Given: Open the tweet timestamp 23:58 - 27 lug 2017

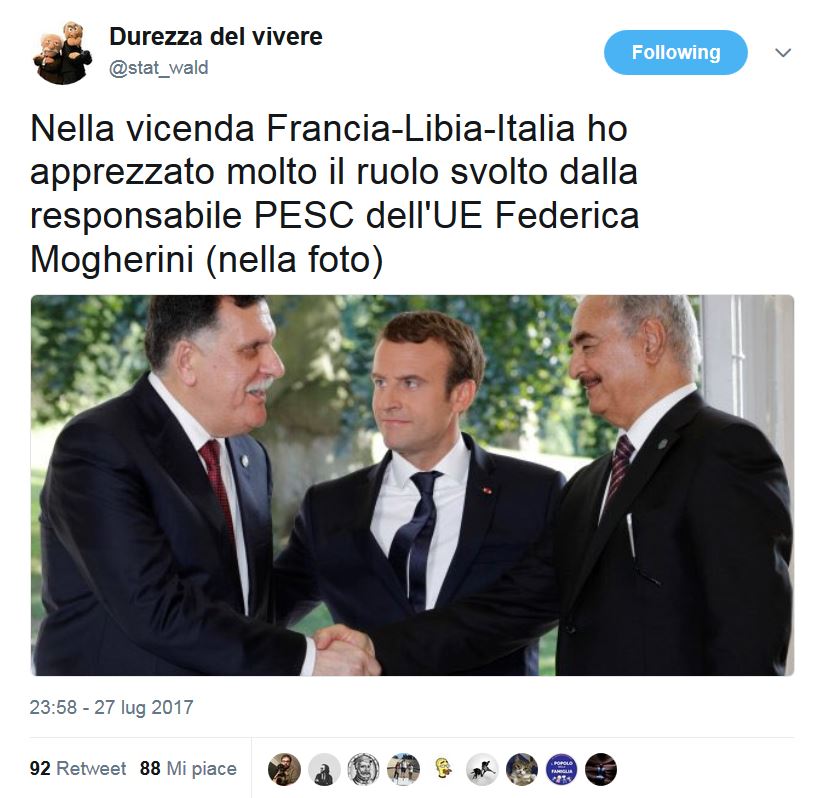Looking at the screenshot, I should (x=111, y=707).
